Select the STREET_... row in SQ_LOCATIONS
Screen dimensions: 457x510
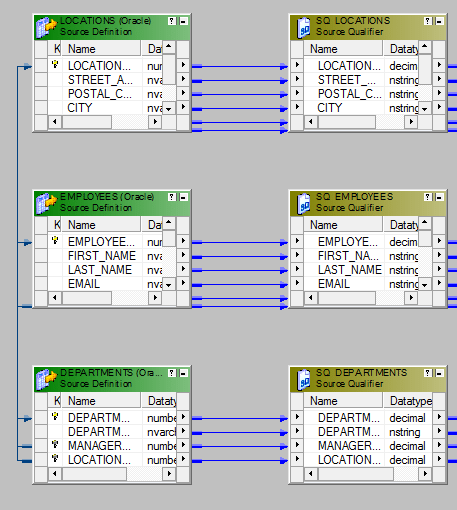(361, 80)
